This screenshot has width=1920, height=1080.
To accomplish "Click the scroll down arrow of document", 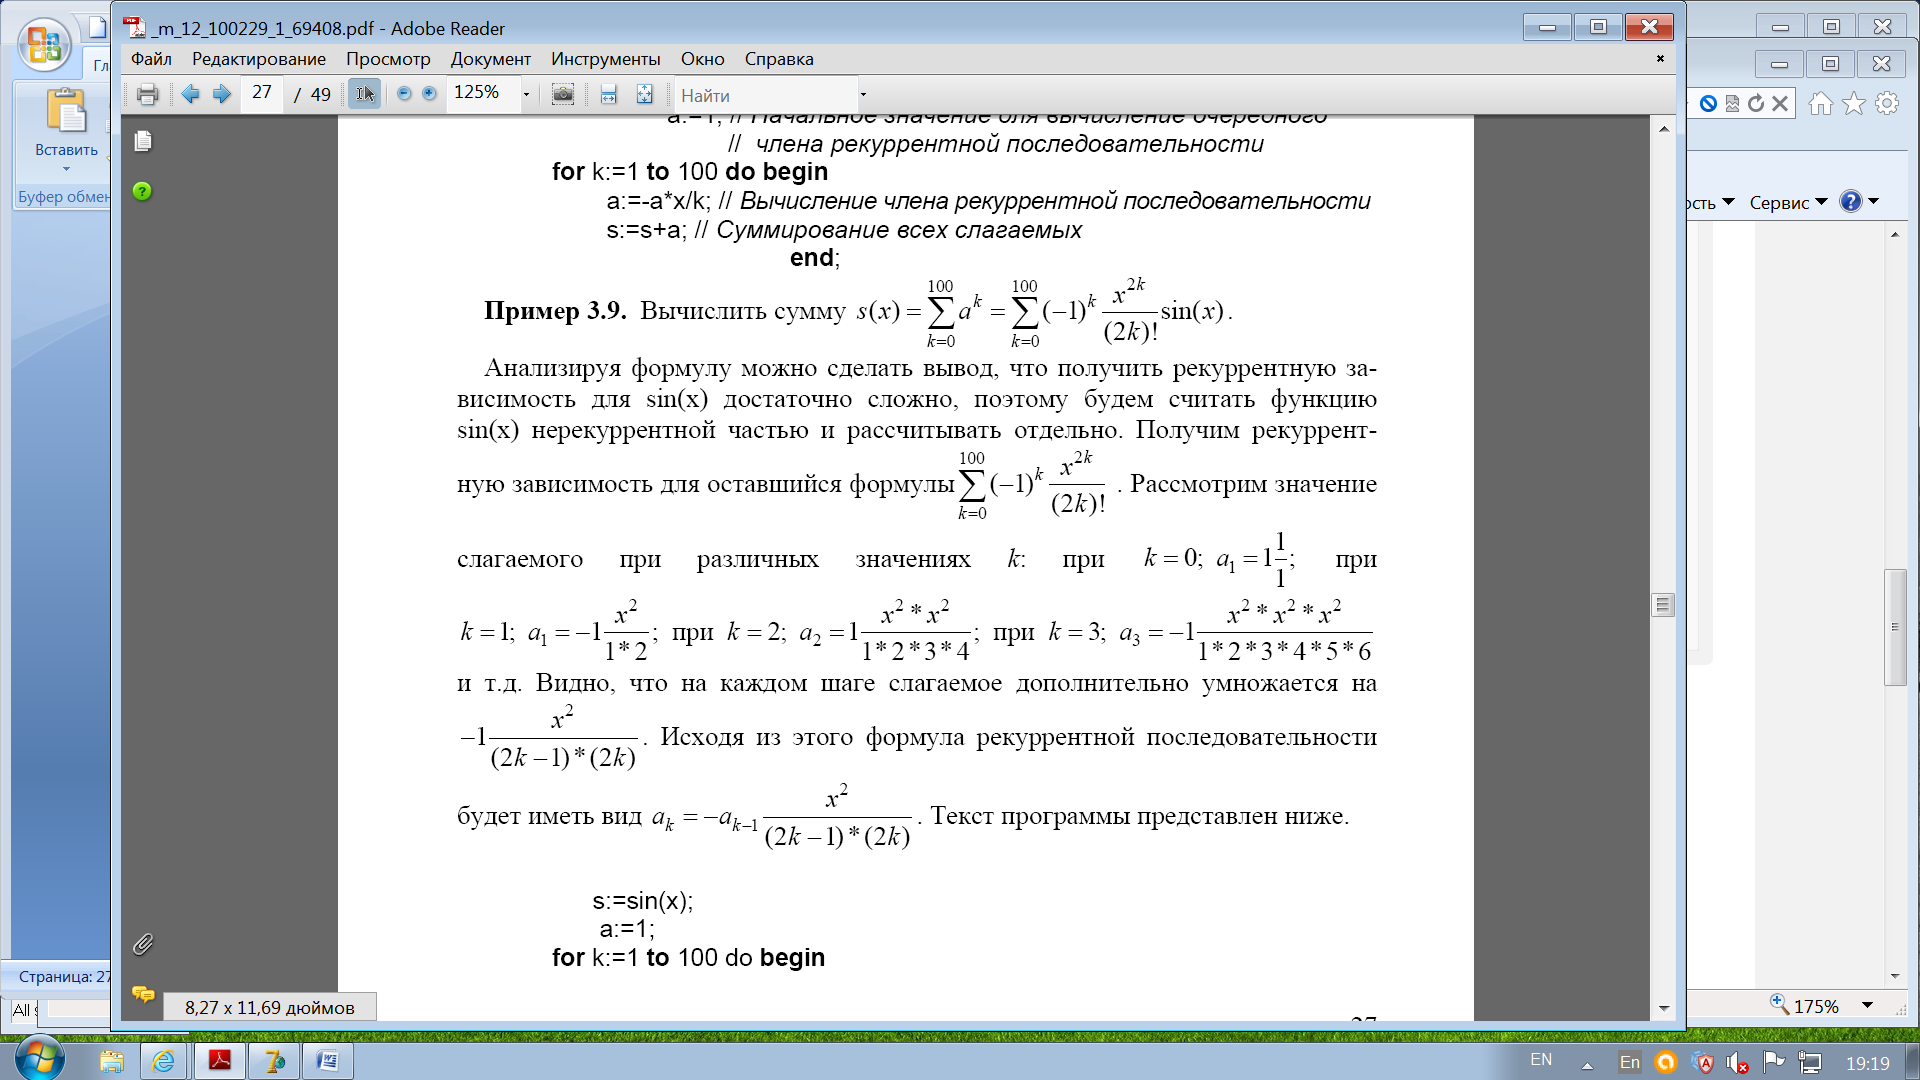I will tap(1664, 1008).
